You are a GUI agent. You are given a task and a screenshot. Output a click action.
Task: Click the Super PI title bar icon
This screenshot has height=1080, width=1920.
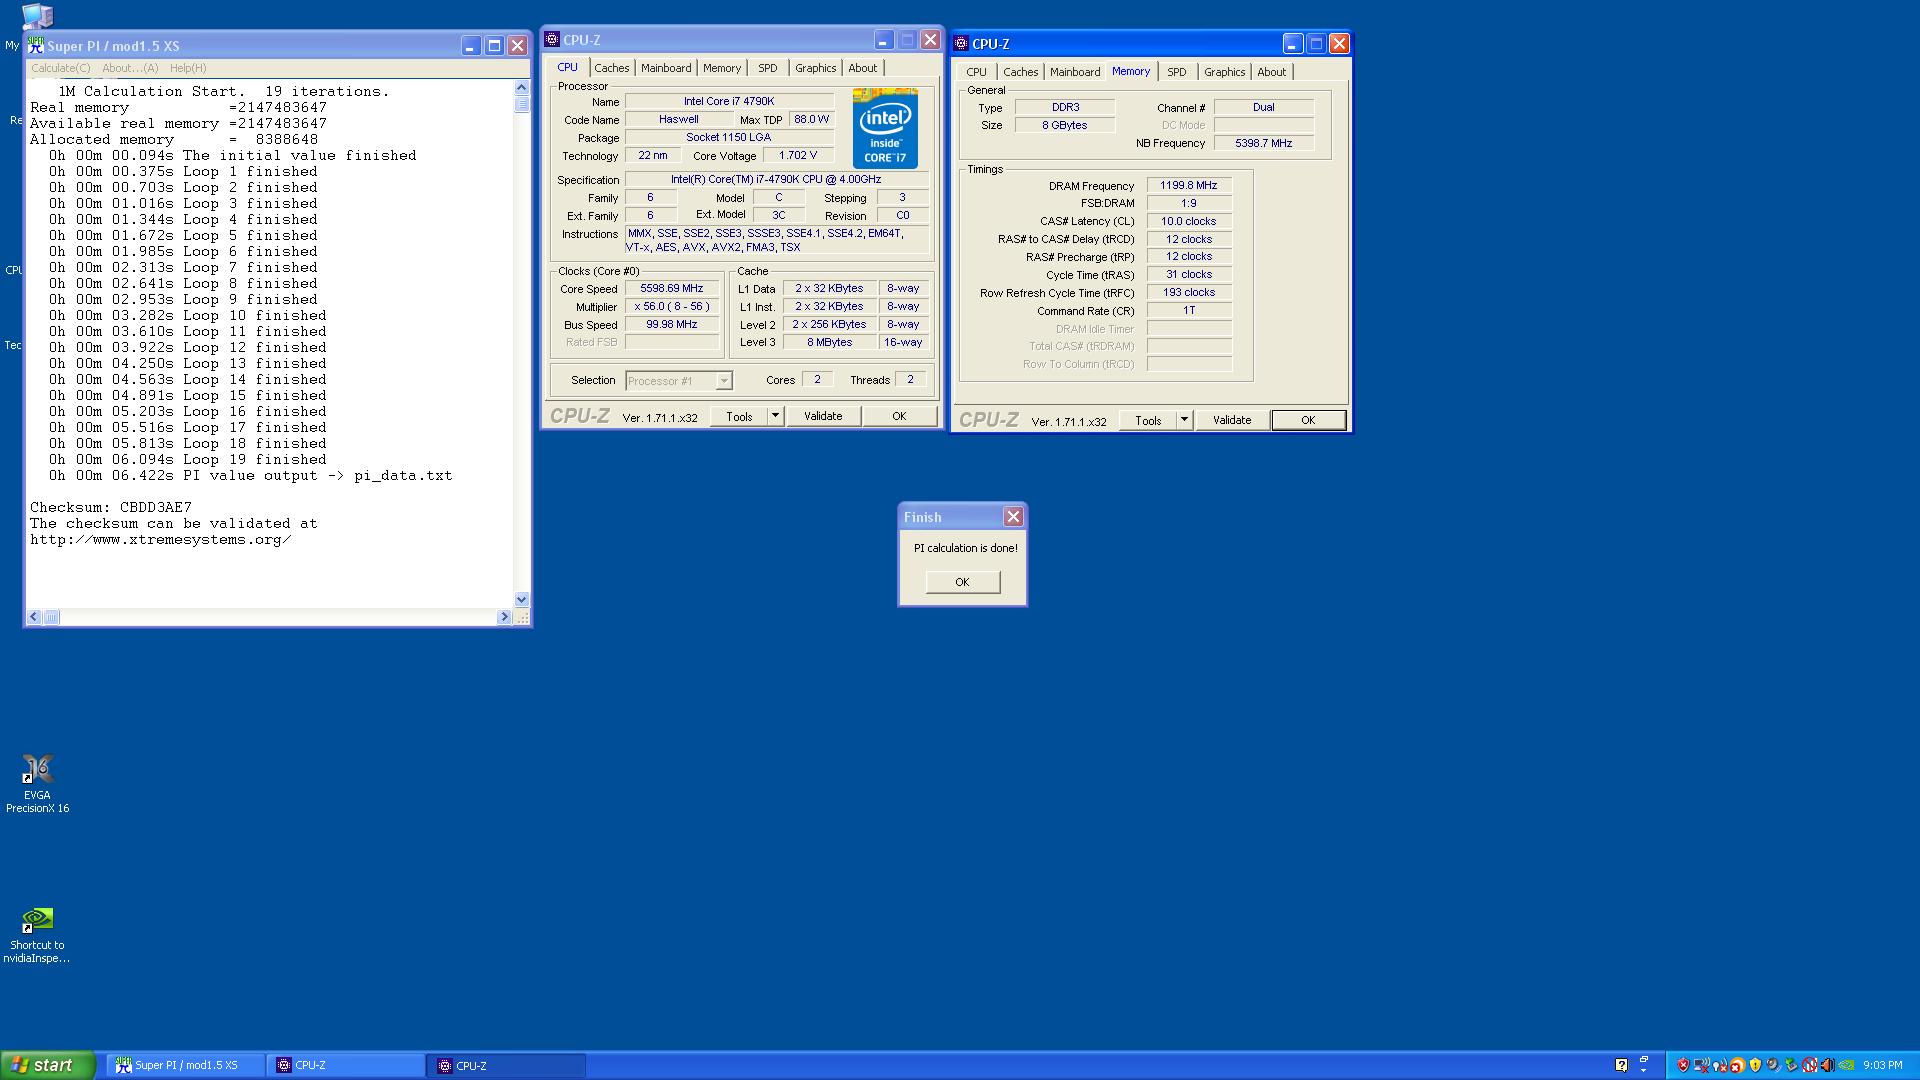tap(35, 45)
